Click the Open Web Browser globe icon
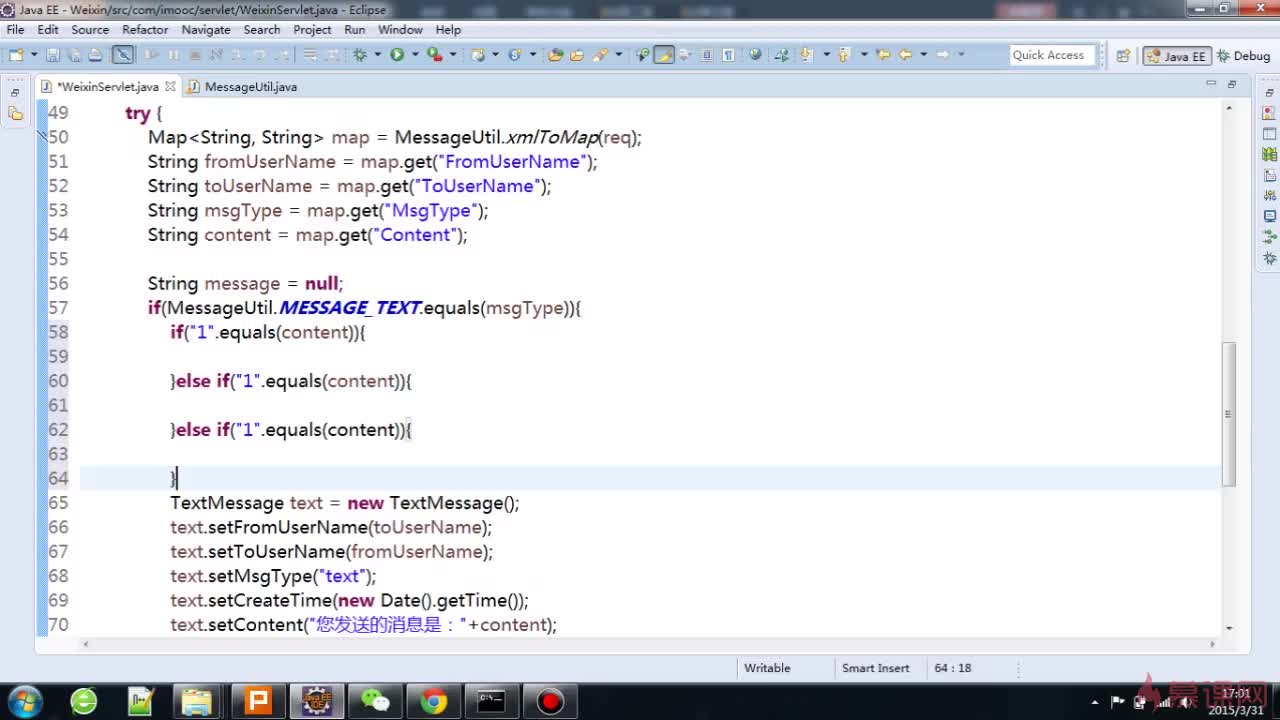Viewport: 1280px width, 720px height. [x=756, y=55]
